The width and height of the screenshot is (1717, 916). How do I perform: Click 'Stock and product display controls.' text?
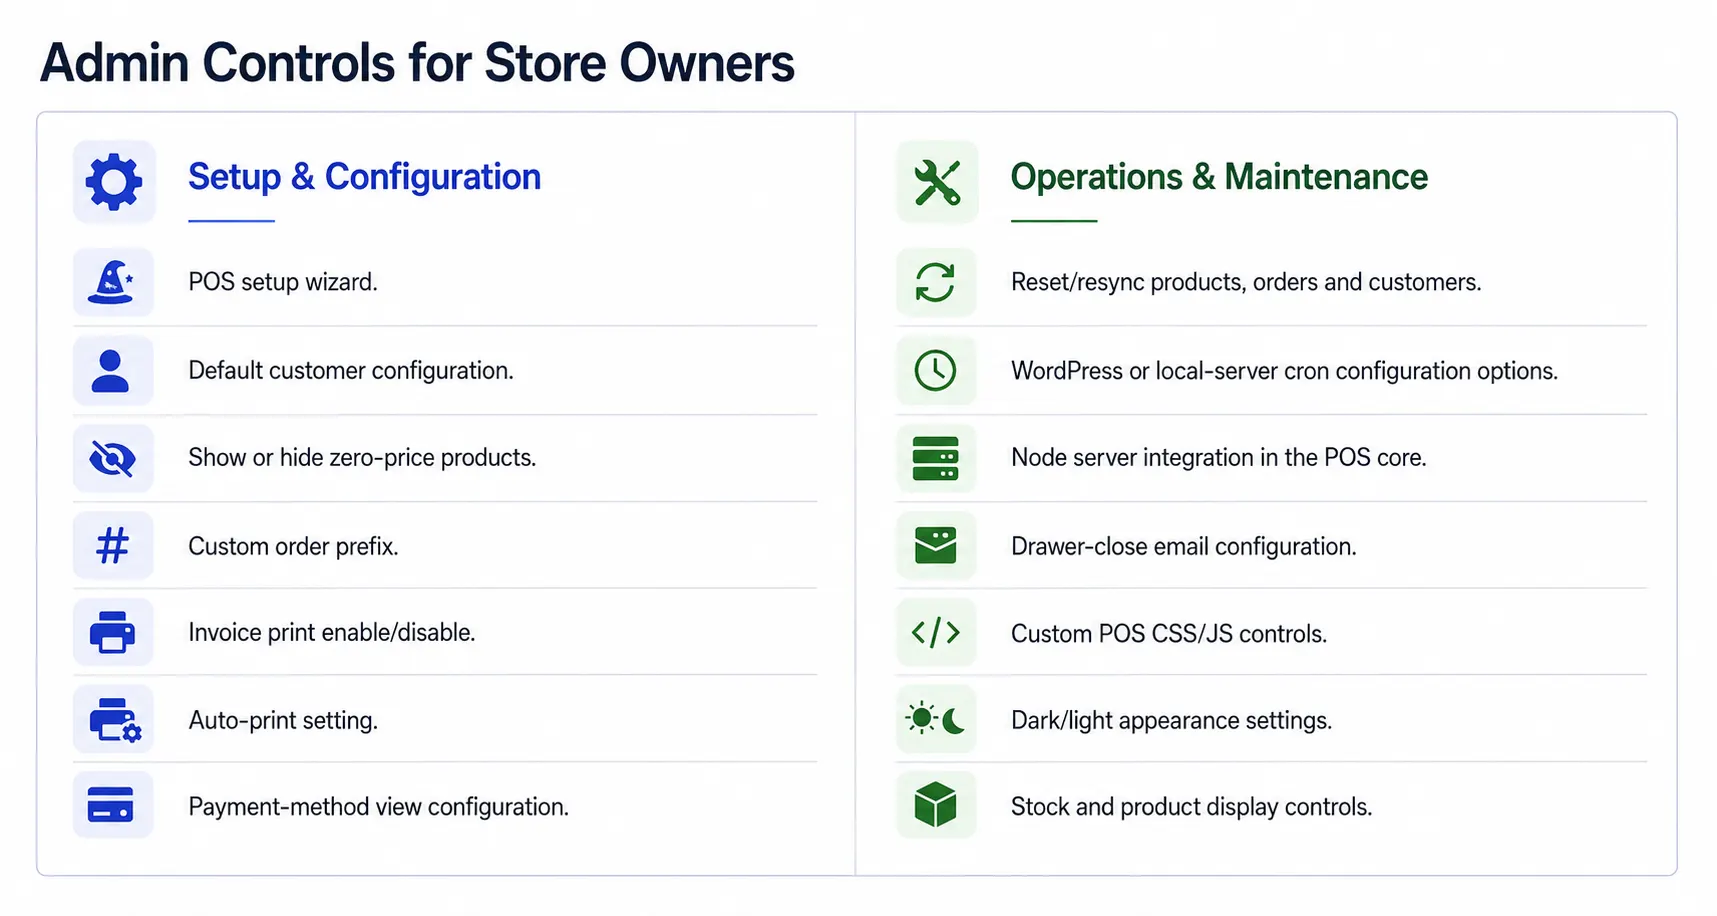(x=1191, y=807)
